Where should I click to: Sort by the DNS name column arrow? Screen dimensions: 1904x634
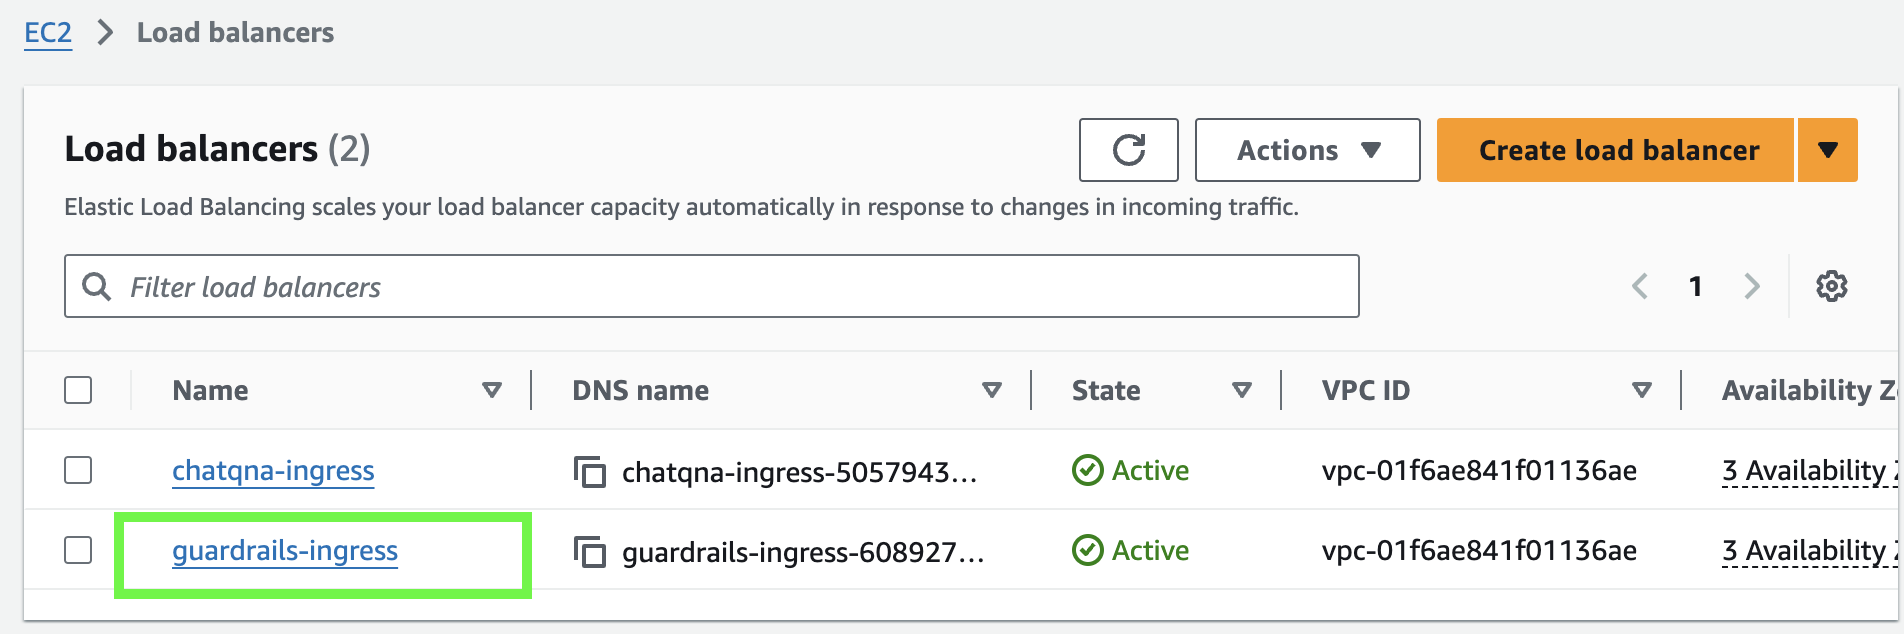tap(992, 390)
